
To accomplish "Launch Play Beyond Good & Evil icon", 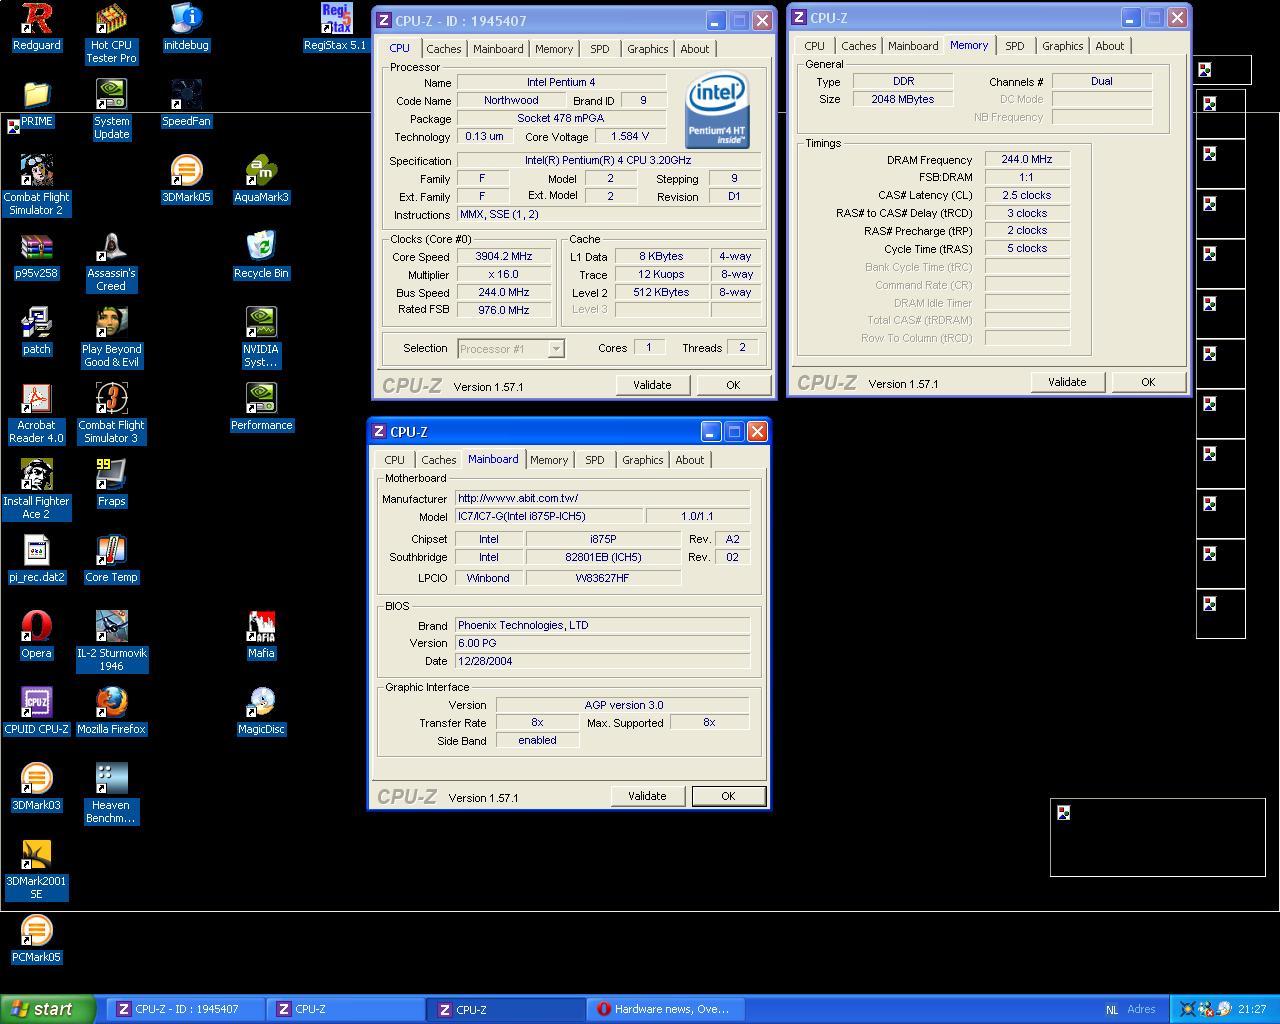I will pos(111,338).
